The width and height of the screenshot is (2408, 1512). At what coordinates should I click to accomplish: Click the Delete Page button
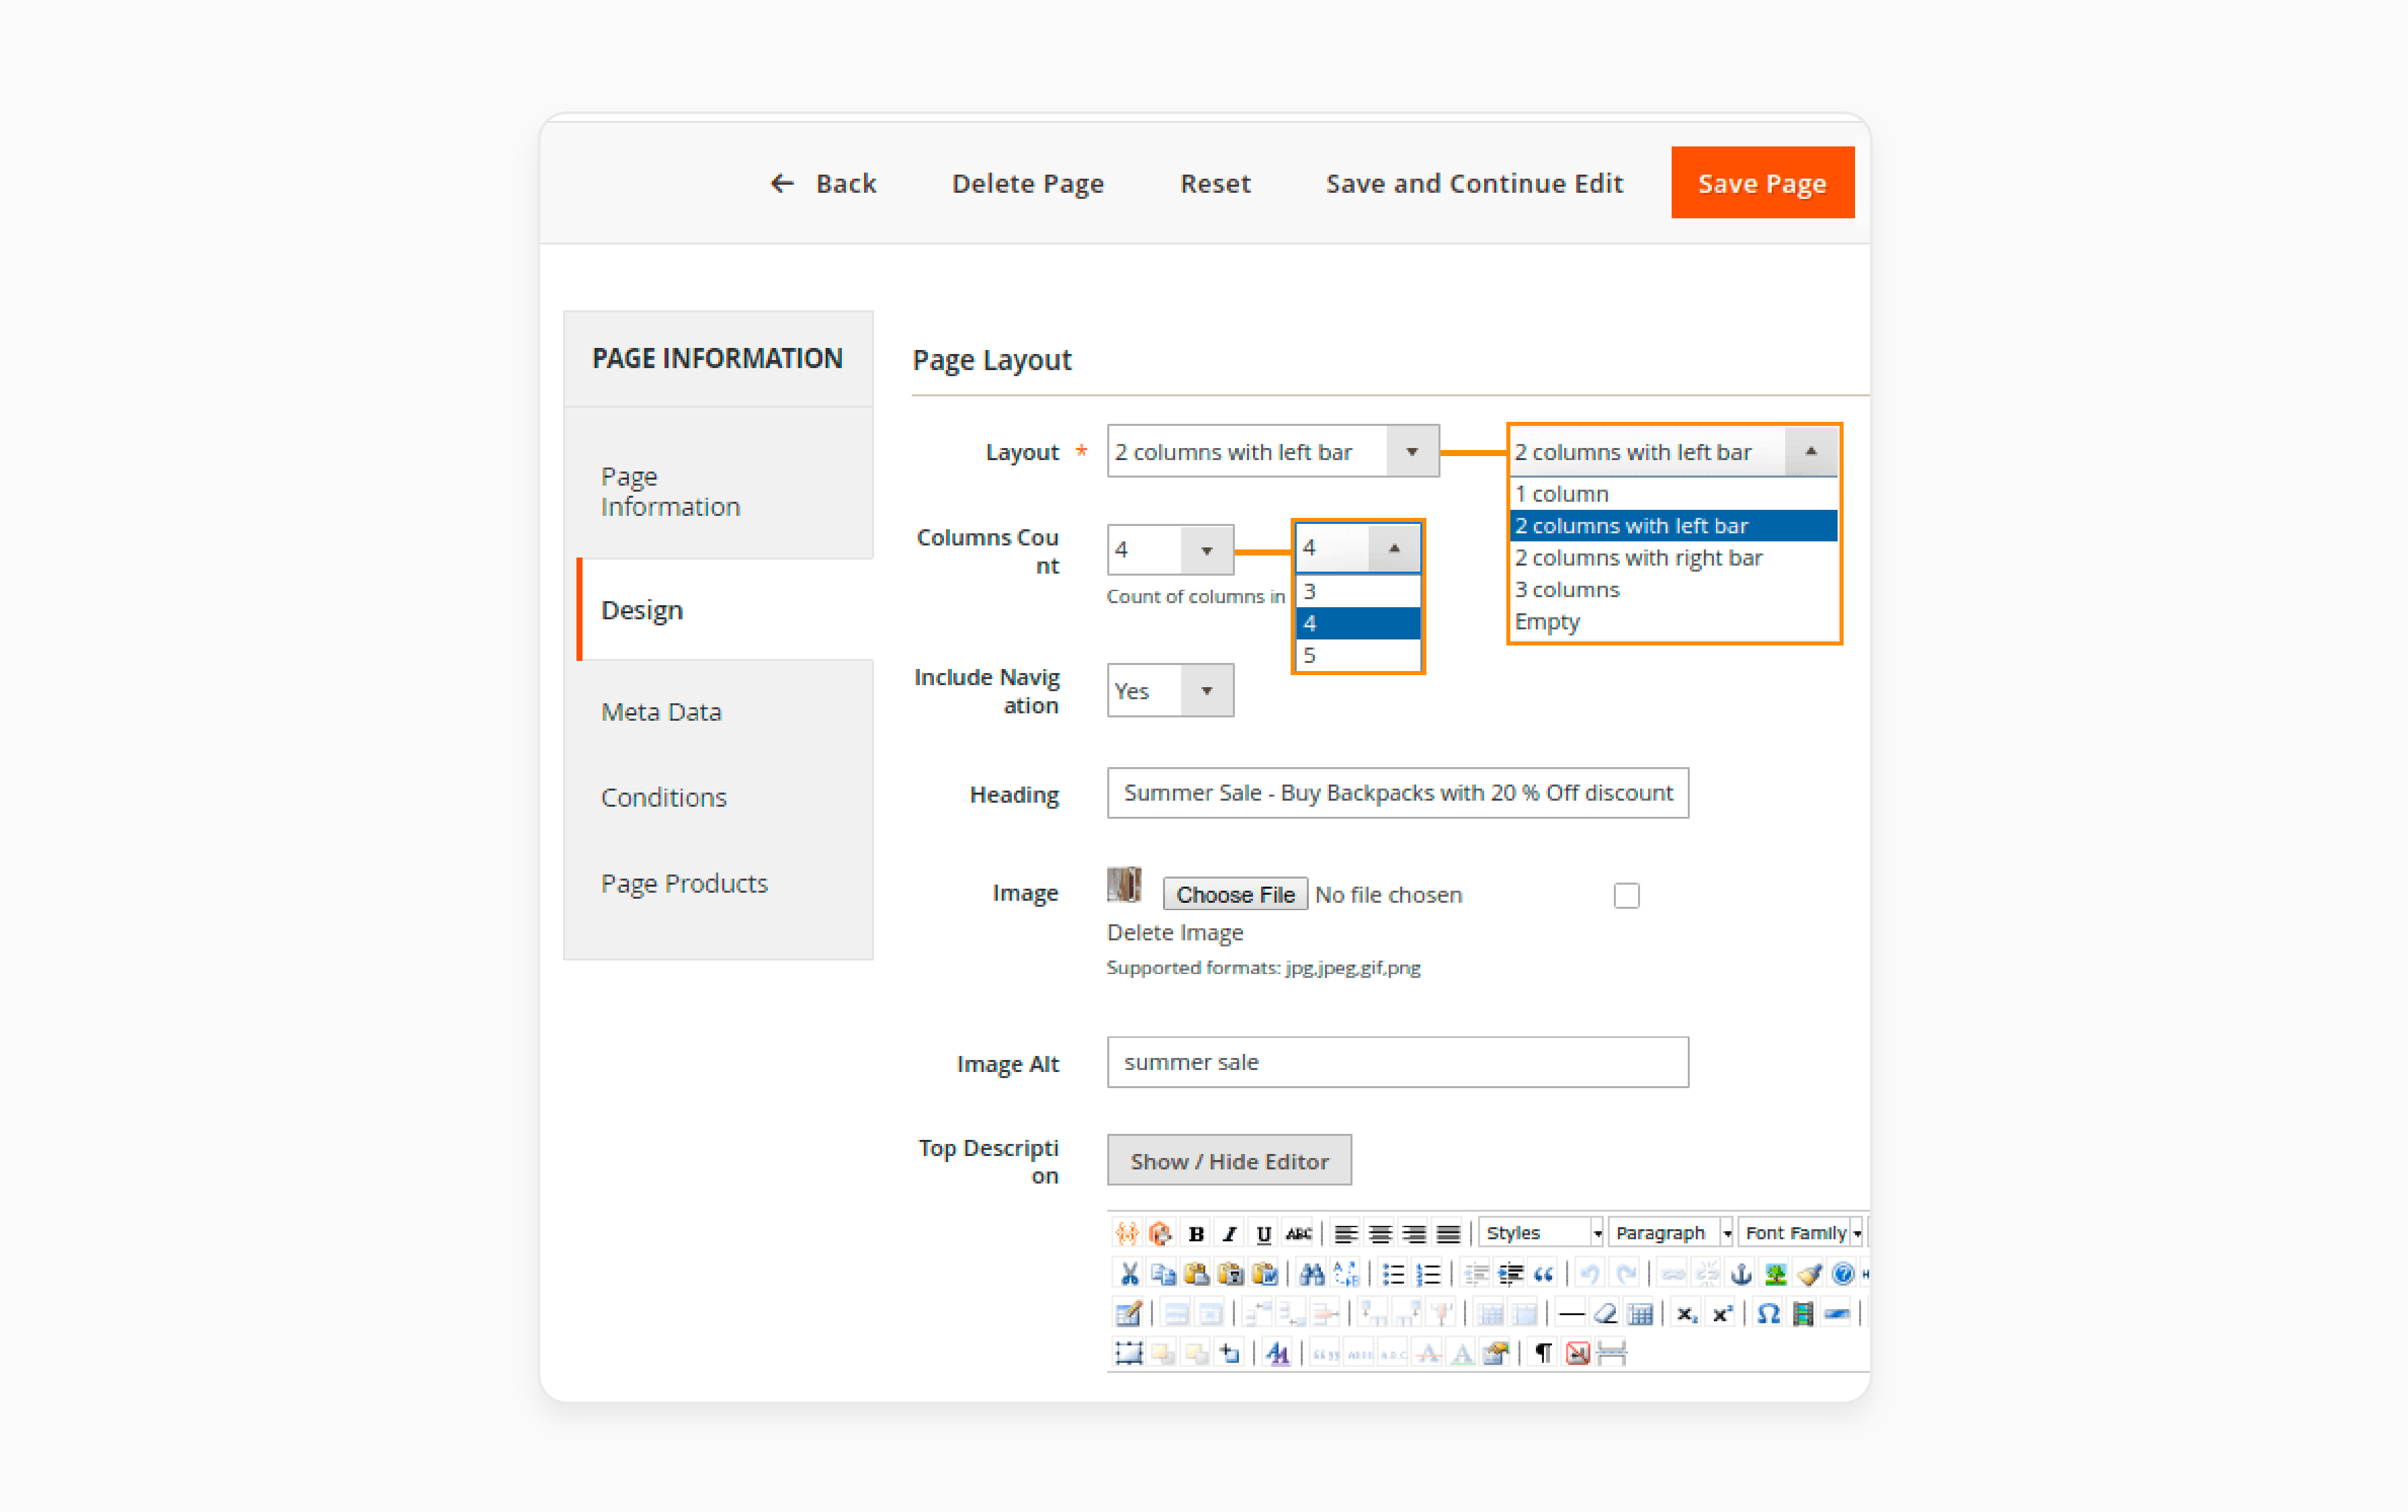click(1027, 183)
